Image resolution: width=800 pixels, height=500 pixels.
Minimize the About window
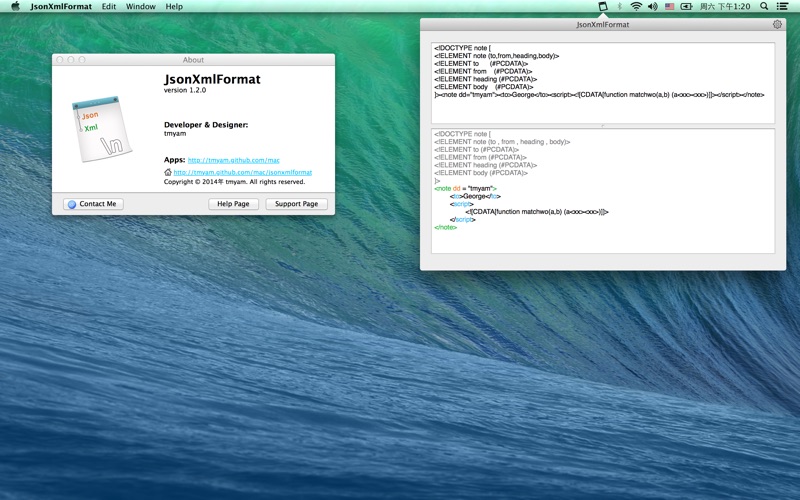coord(71,60)
